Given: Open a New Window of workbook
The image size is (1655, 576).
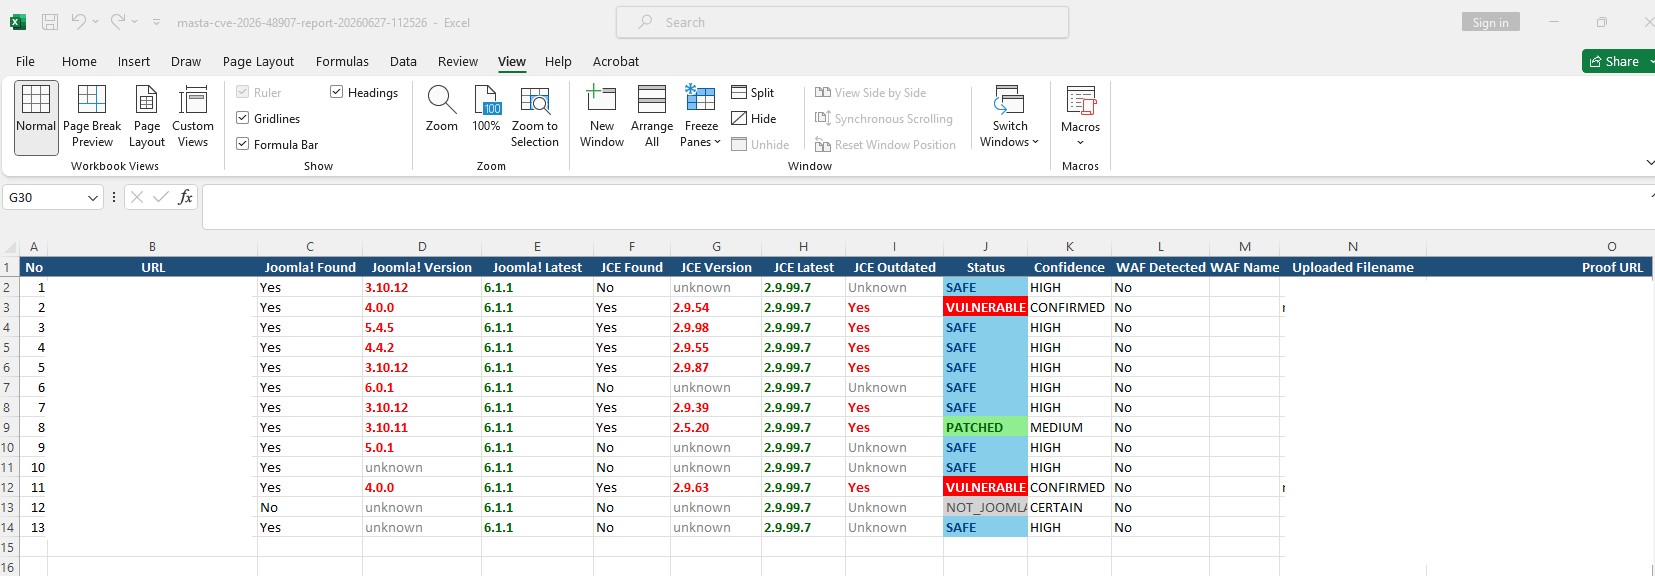Looking at the screenshot, I should point(602,117).
